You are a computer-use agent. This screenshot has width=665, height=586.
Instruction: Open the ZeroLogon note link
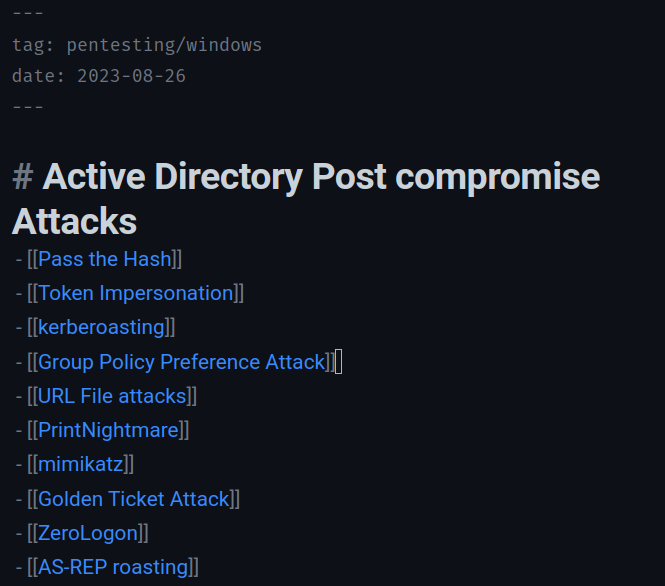87,533
